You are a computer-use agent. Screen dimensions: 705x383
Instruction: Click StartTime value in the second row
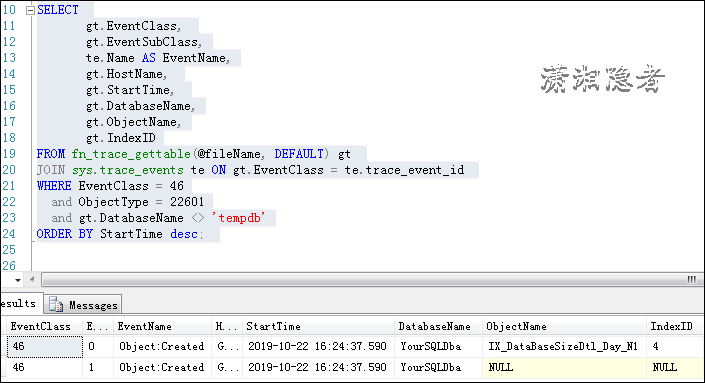[x=317, y=368]
